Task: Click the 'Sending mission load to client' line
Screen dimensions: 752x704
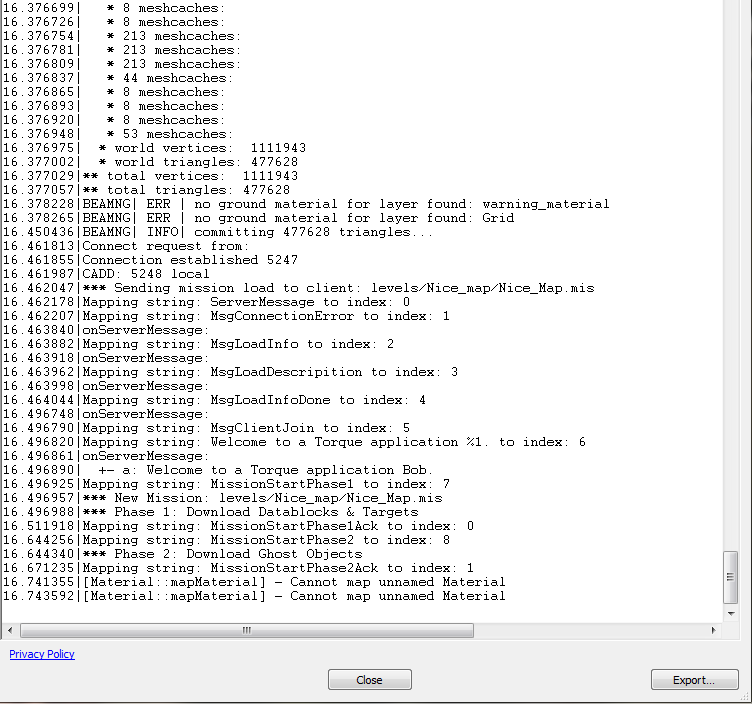Action: pos(299,288)
